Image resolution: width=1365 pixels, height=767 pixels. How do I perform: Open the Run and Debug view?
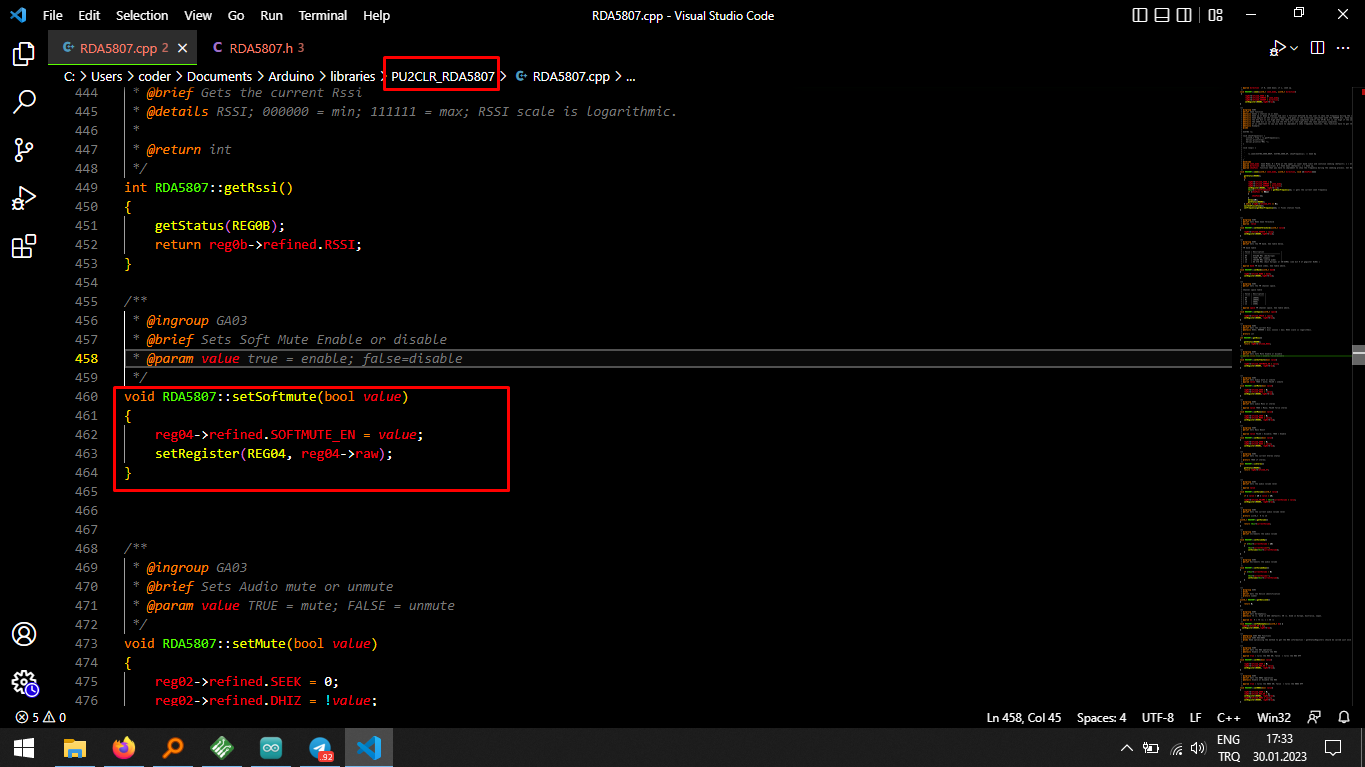pos(24,198)
